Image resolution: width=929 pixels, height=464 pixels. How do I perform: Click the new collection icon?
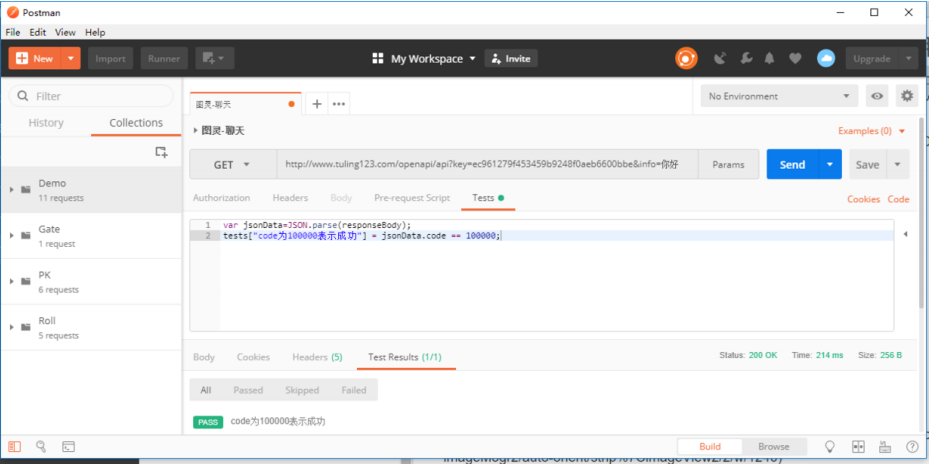coord(161,152)
